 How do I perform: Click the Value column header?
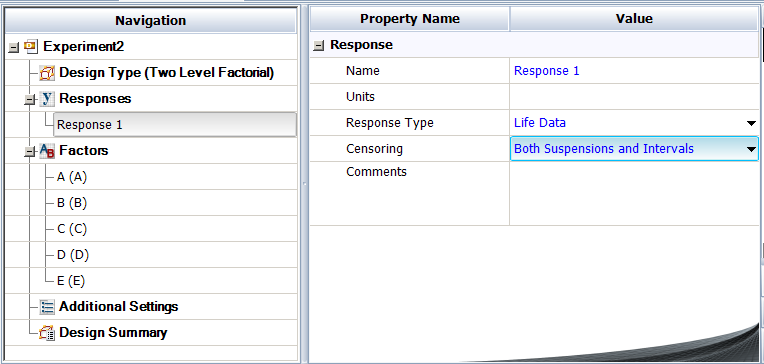coord(634,19)
